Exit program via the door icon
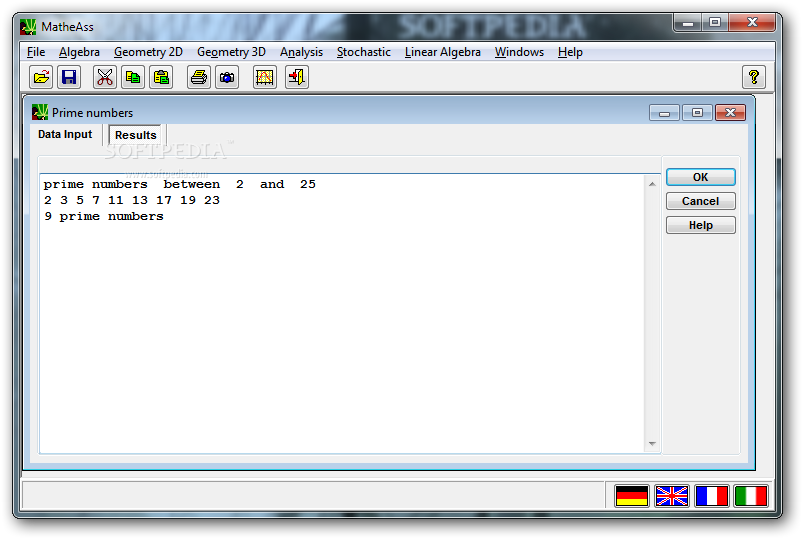 click(297, 77)
